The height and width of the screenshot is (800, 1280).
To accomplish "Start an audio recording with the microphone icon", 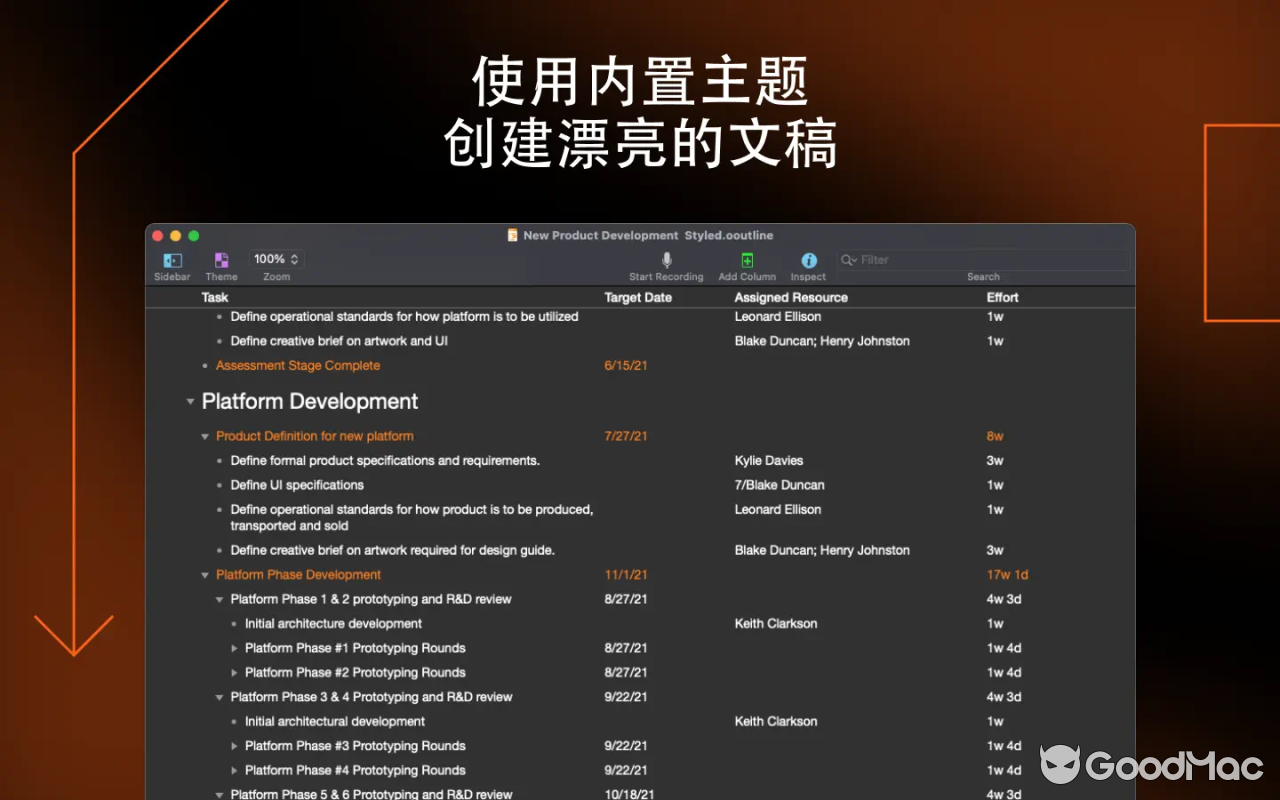I will (x=666, y=260).
